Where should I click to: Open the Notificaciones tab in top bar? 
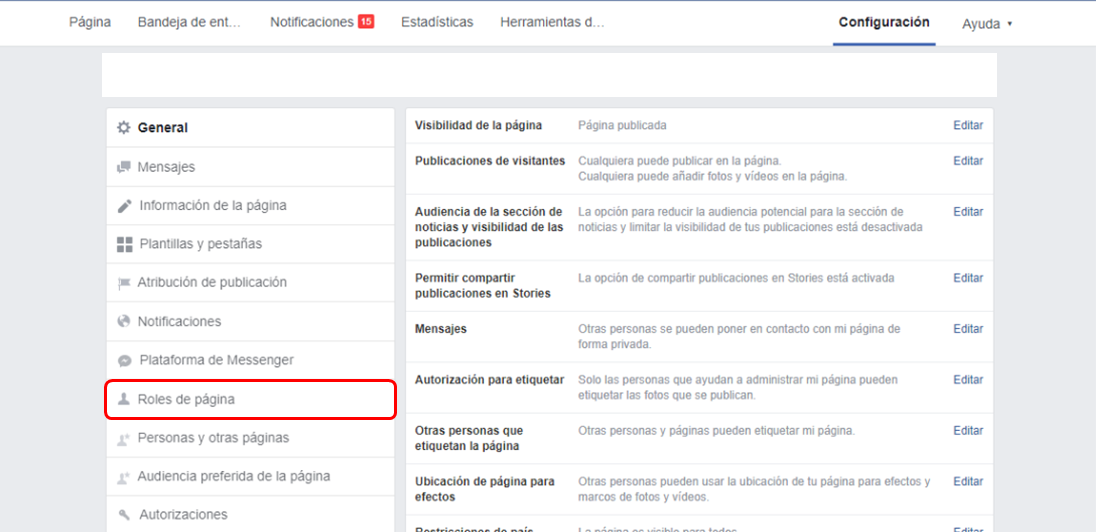[311, 22]
